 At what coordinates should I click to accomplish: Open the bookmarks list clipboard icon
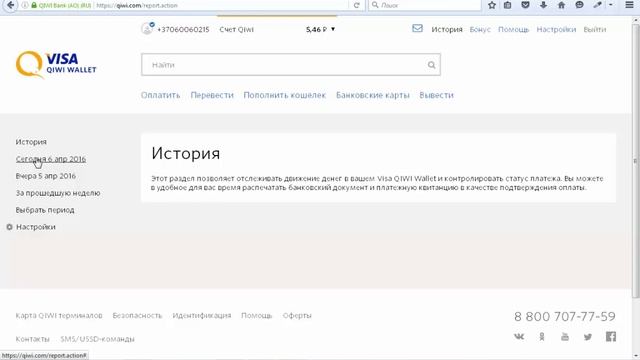507,5
